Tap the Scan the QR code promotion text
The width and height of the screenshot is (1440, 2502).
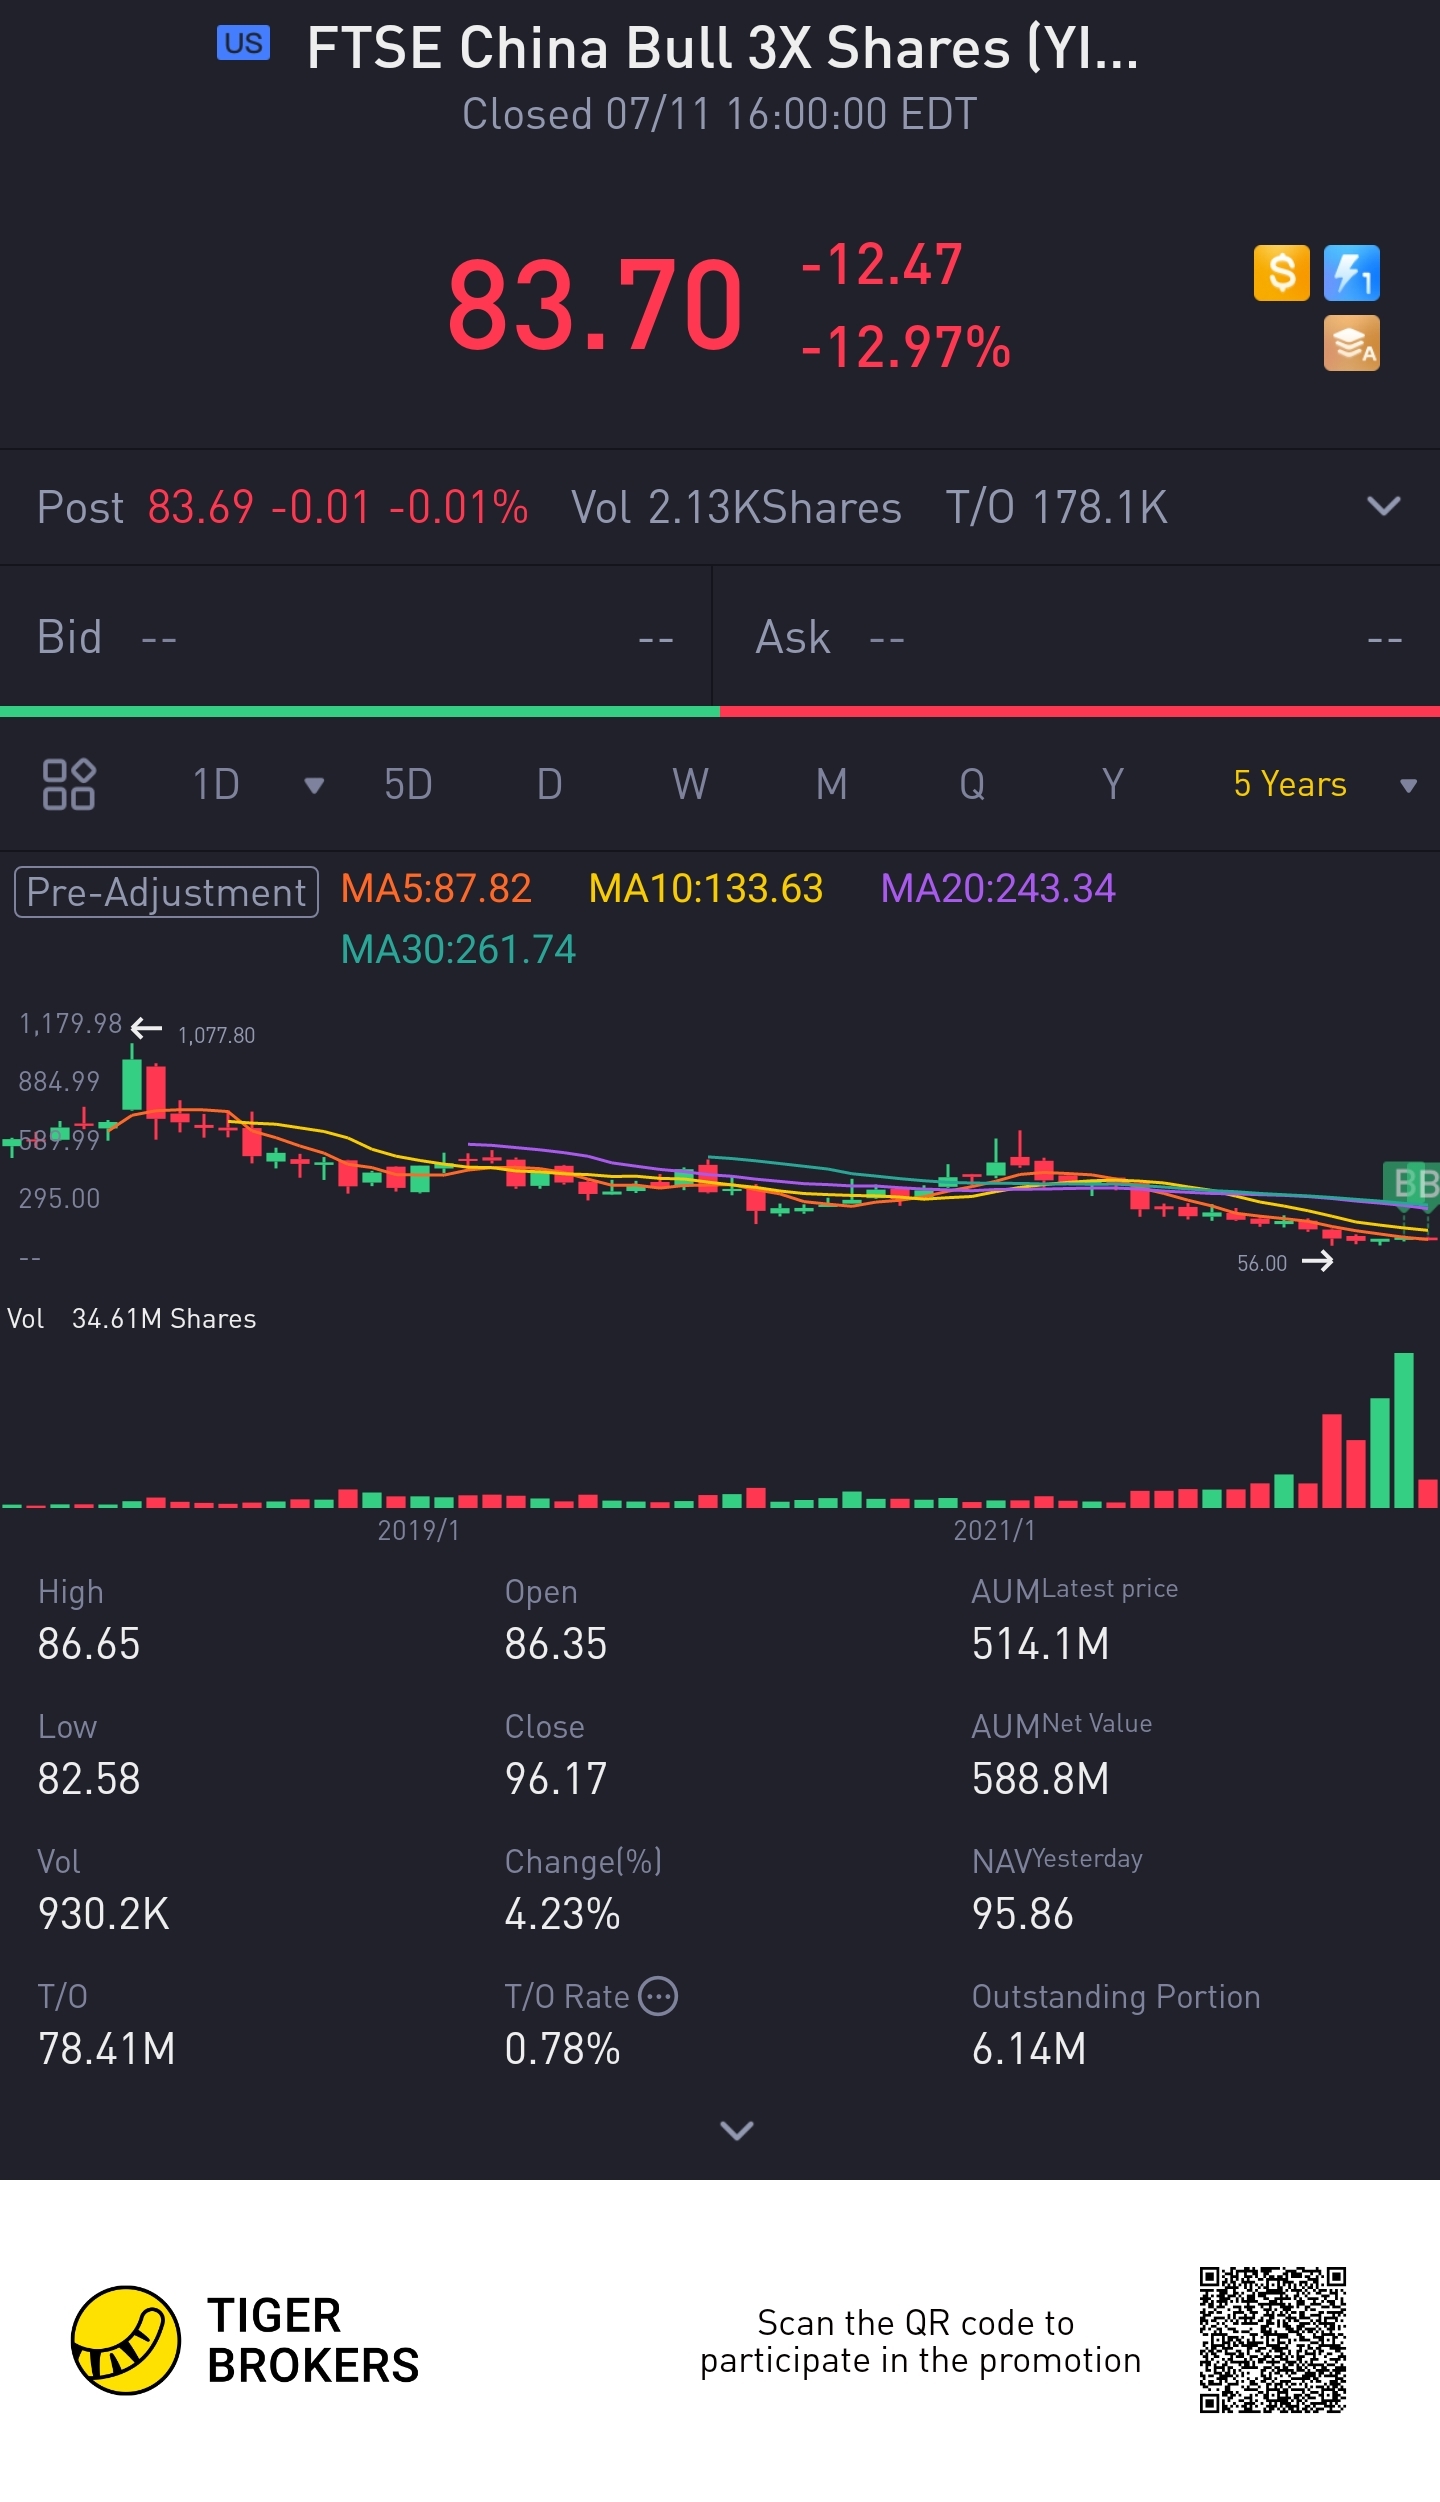pyautogui.click(x=920, y=2341)
